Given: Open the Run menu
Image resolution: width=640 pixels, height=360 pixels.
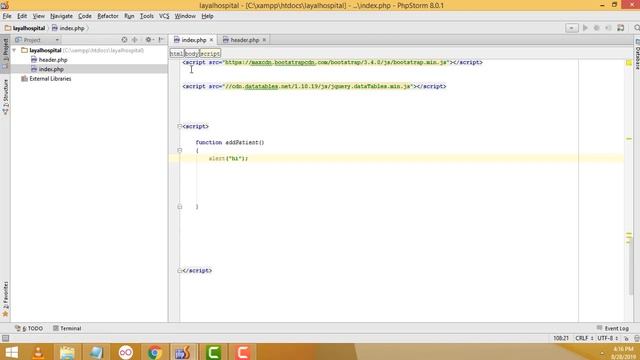Looking at the screenshot, I should pos(129,16).
